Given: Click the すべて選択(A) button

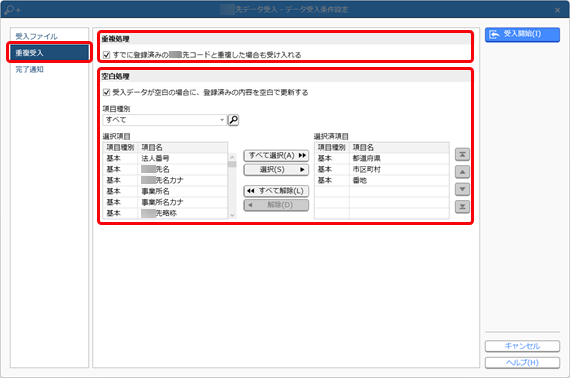Looking at the screenshot, I should [276, 156].
